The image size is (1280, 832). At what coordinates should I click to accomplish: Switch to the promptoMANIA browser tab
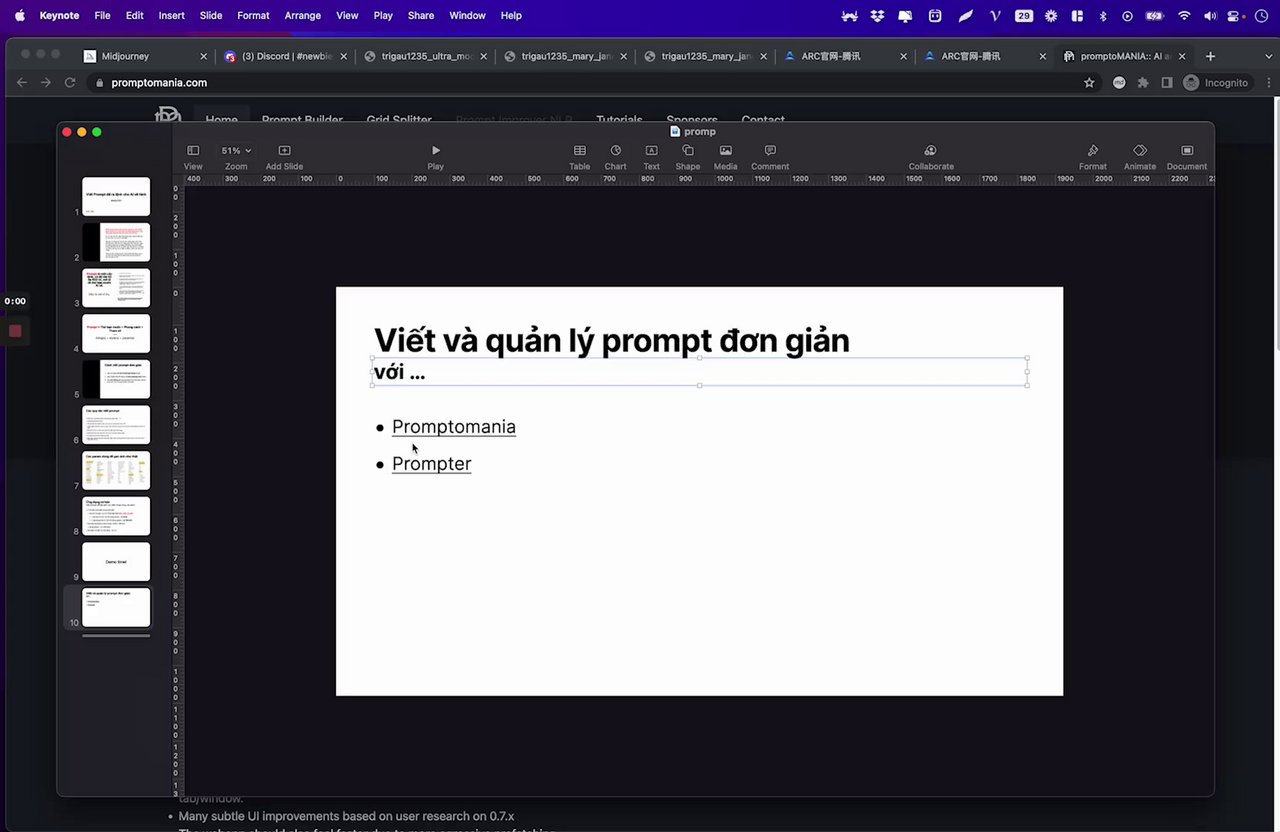1124,56
